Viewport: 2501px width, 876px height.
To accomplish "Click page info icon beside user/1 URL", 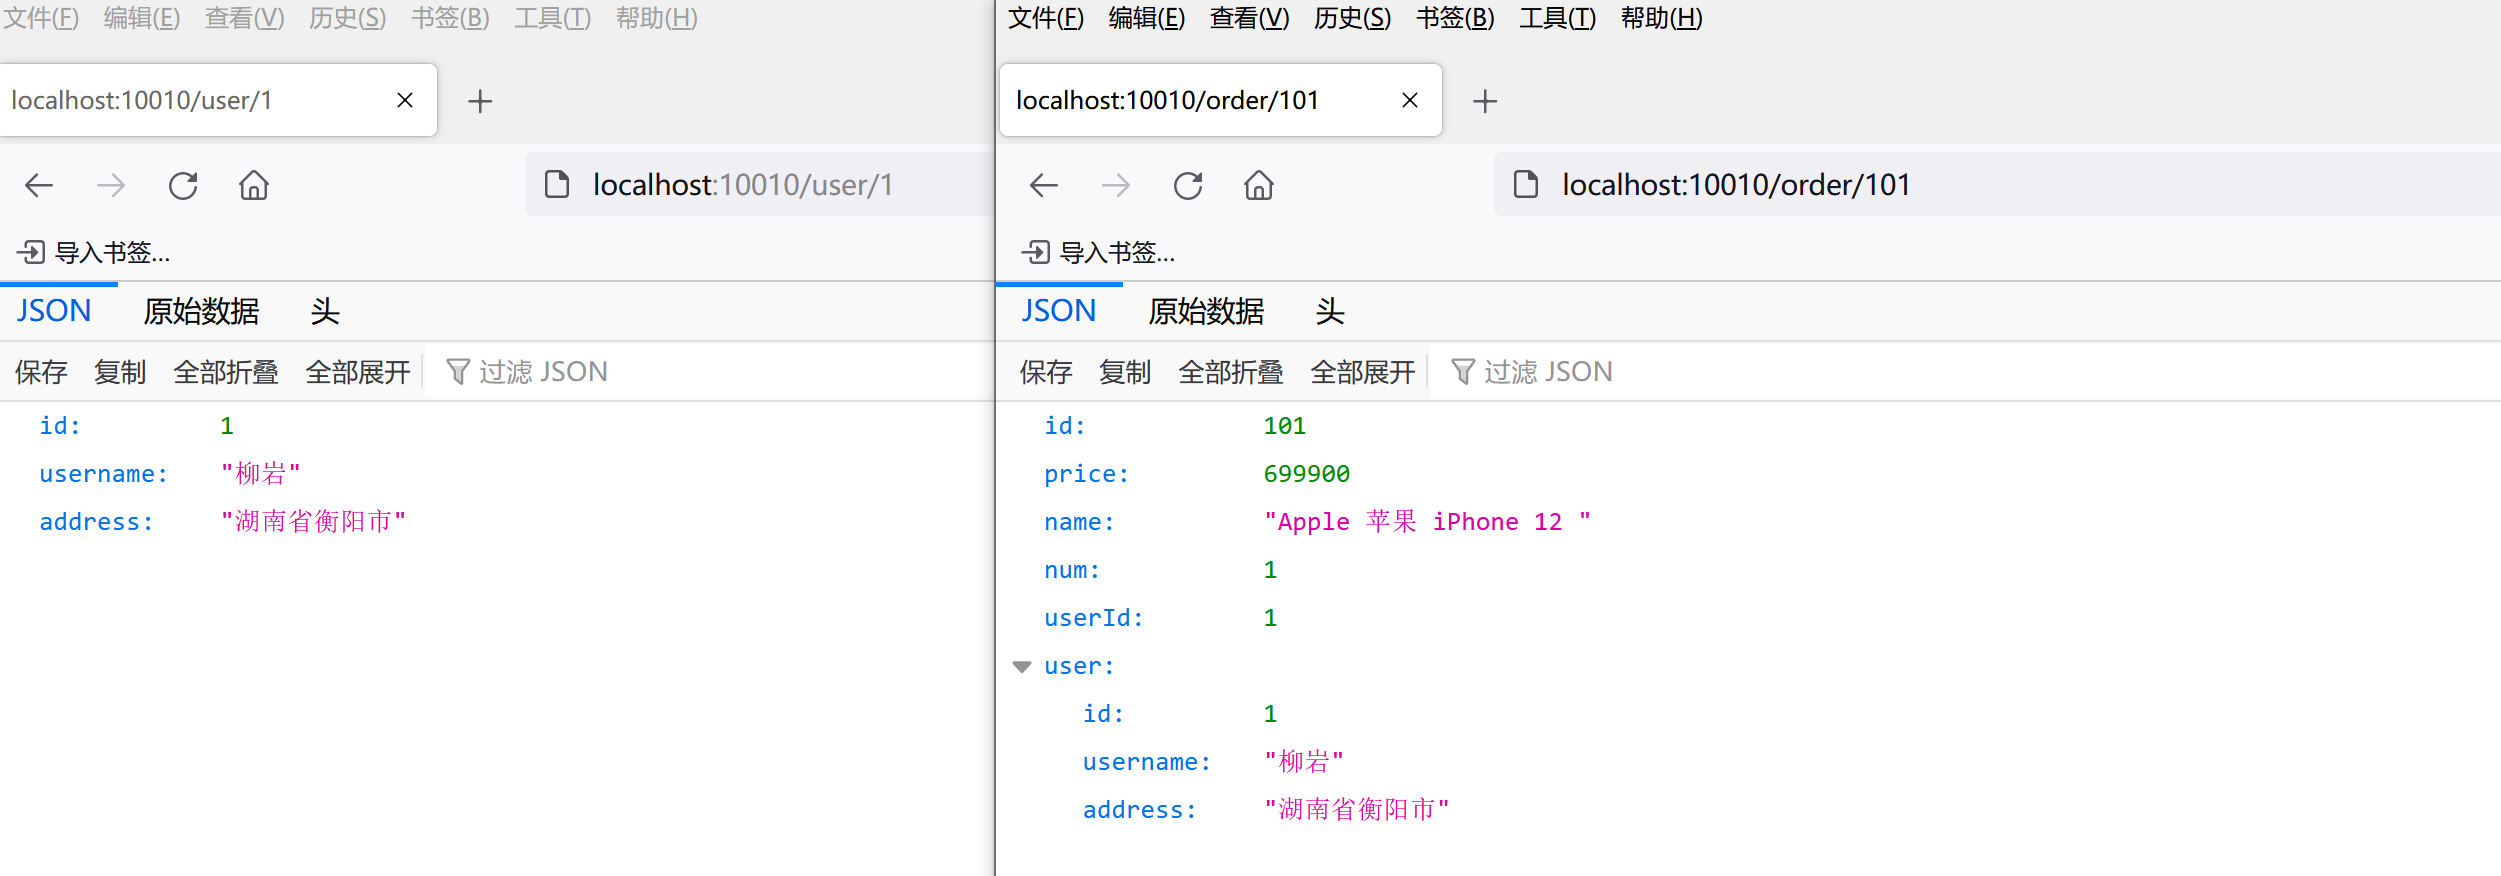I will coord(557,184).
